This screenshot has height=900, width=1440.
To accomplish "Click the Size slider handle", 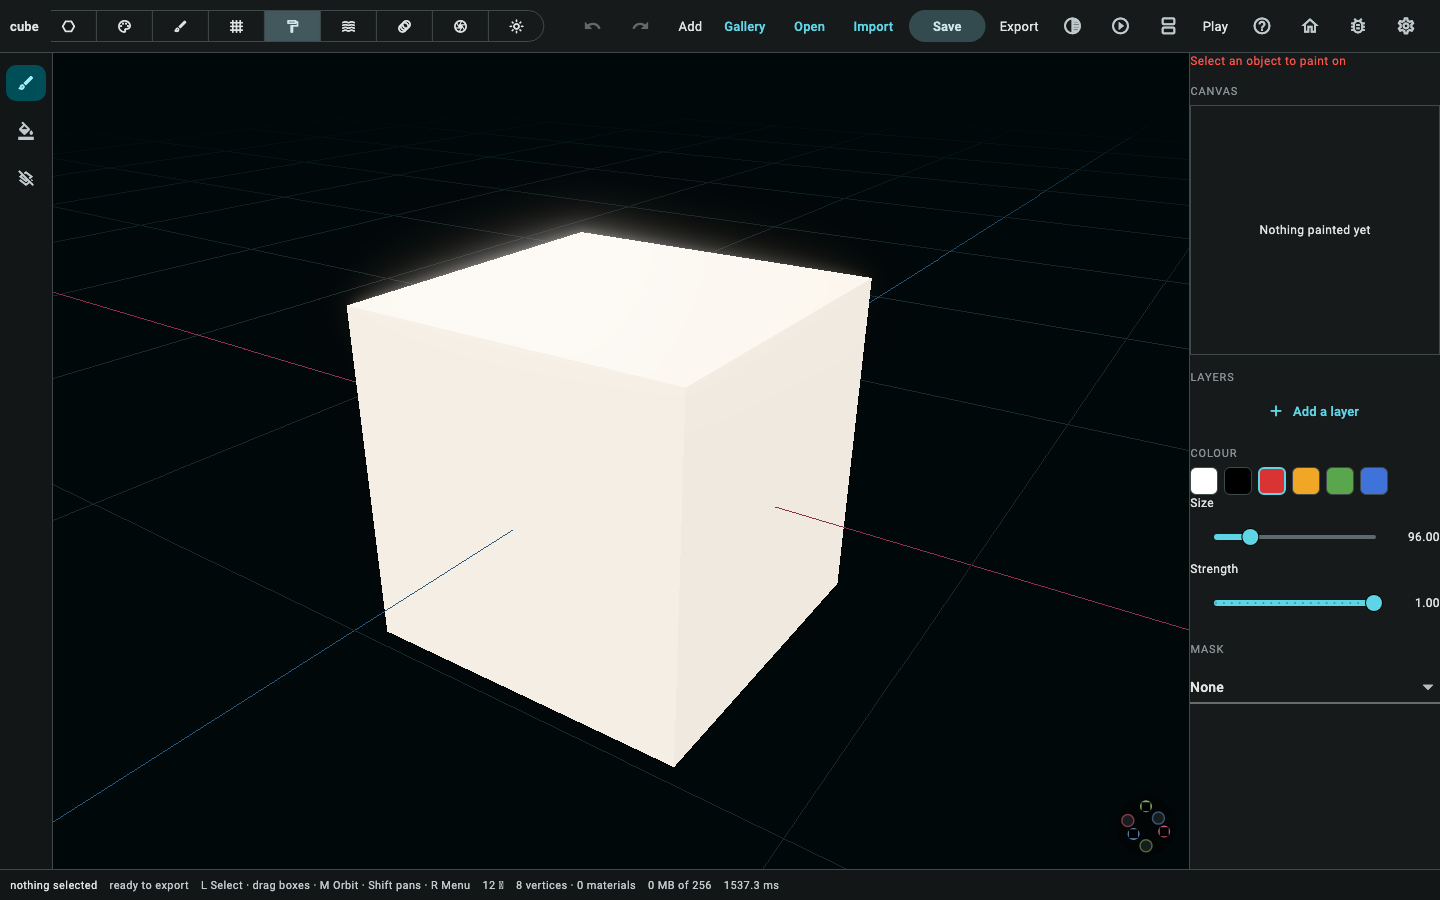I will point(1250,537).
